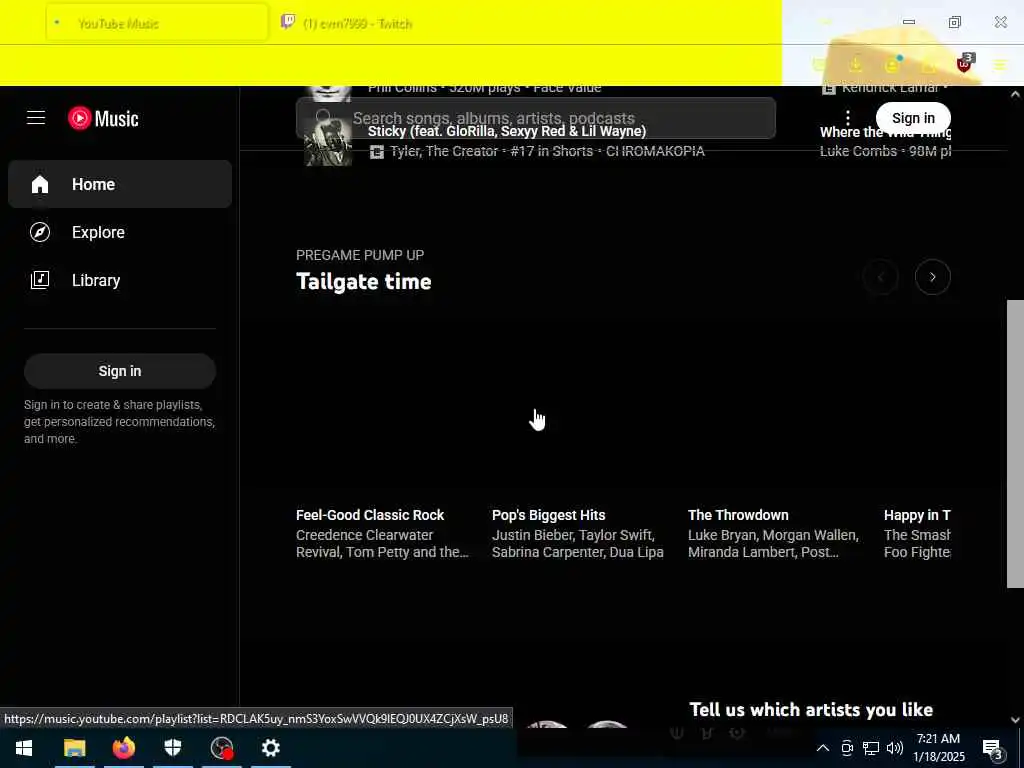Click the Meet Now tray icon
Image resolution: width=1024 pixels, height=768 pixels.
(847, 748)
